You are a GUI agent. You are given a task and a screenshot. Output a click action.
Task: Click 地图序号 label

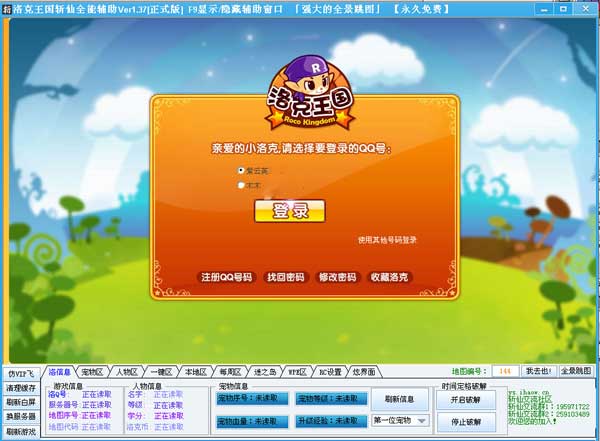[63, 415]
